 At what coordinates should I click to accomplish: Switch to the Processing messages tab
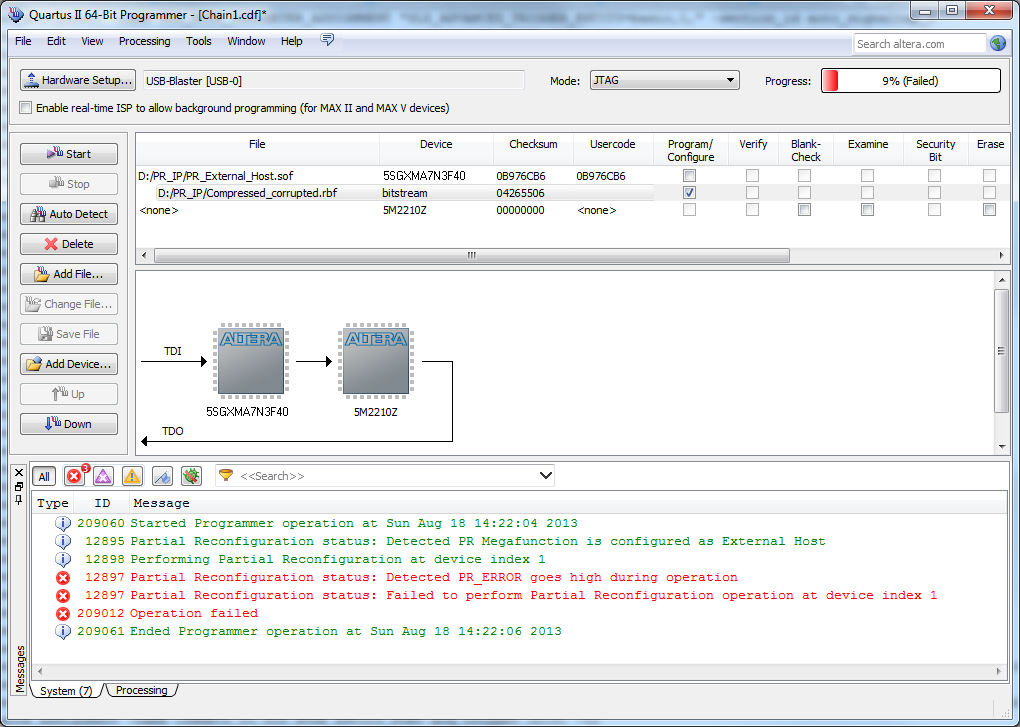141,691
